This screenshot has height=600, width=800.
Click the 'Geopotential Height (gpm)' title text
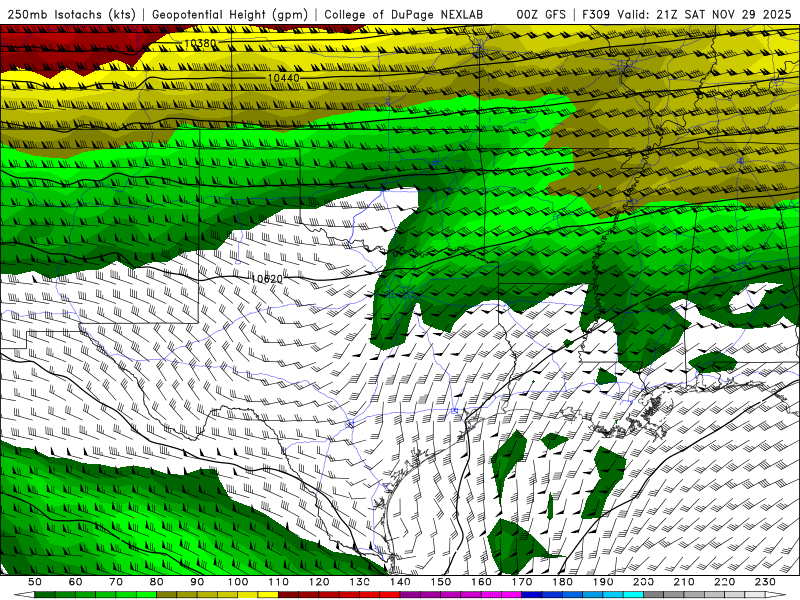tap(230, 14)
